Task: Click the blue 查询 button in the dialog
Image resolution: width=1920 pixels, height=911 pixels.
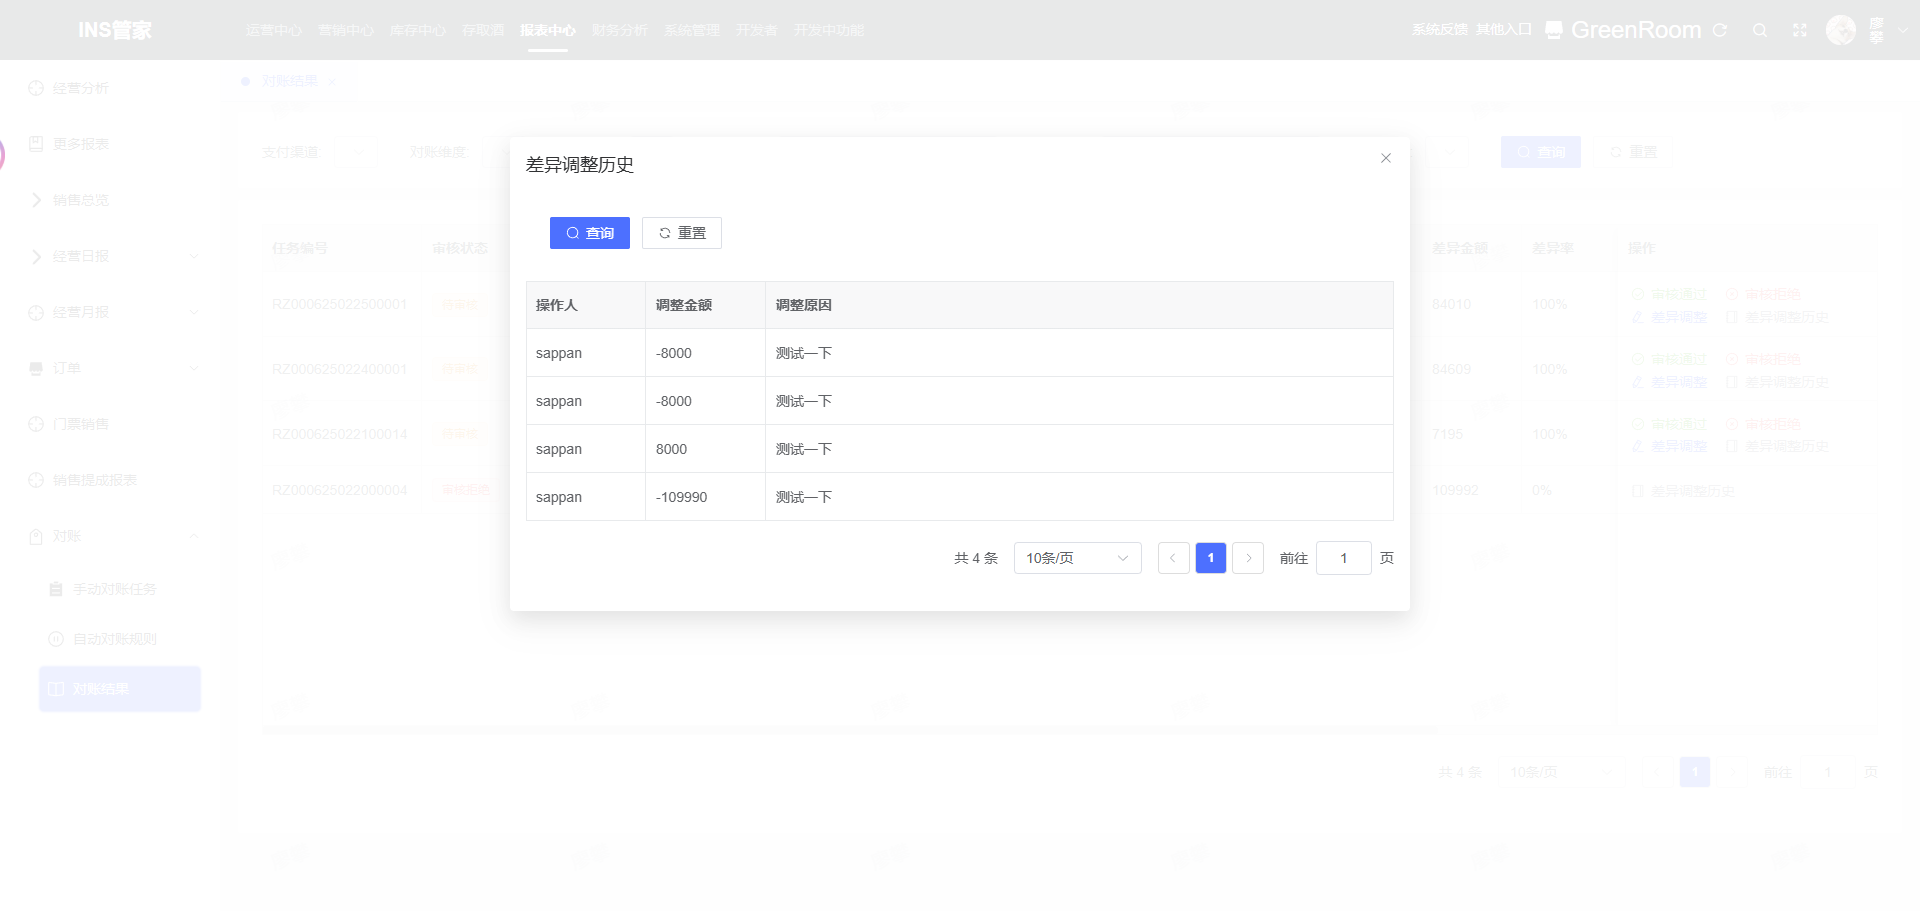Action: (590, 233)
